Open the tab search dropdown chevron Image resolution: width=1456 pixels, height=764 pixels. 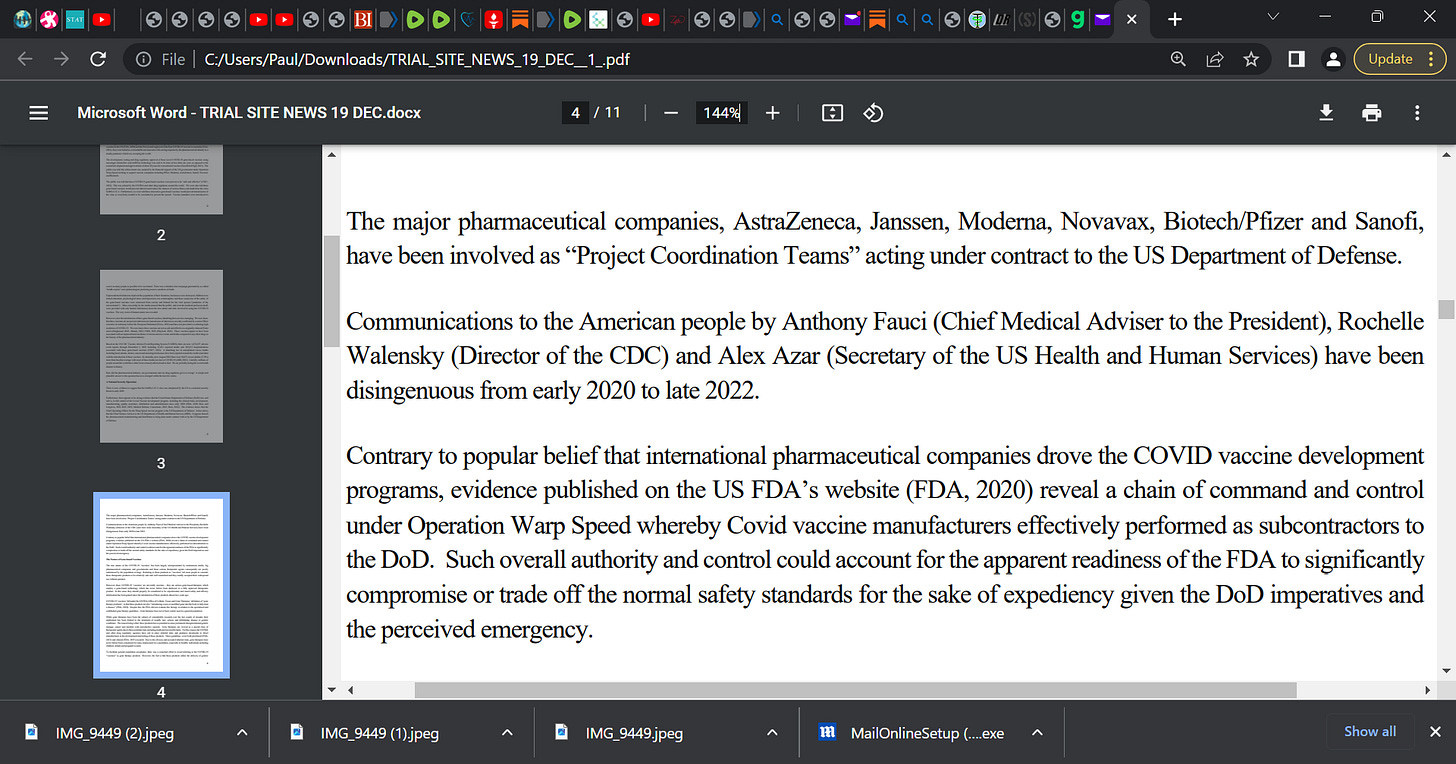click(1273, 17)
